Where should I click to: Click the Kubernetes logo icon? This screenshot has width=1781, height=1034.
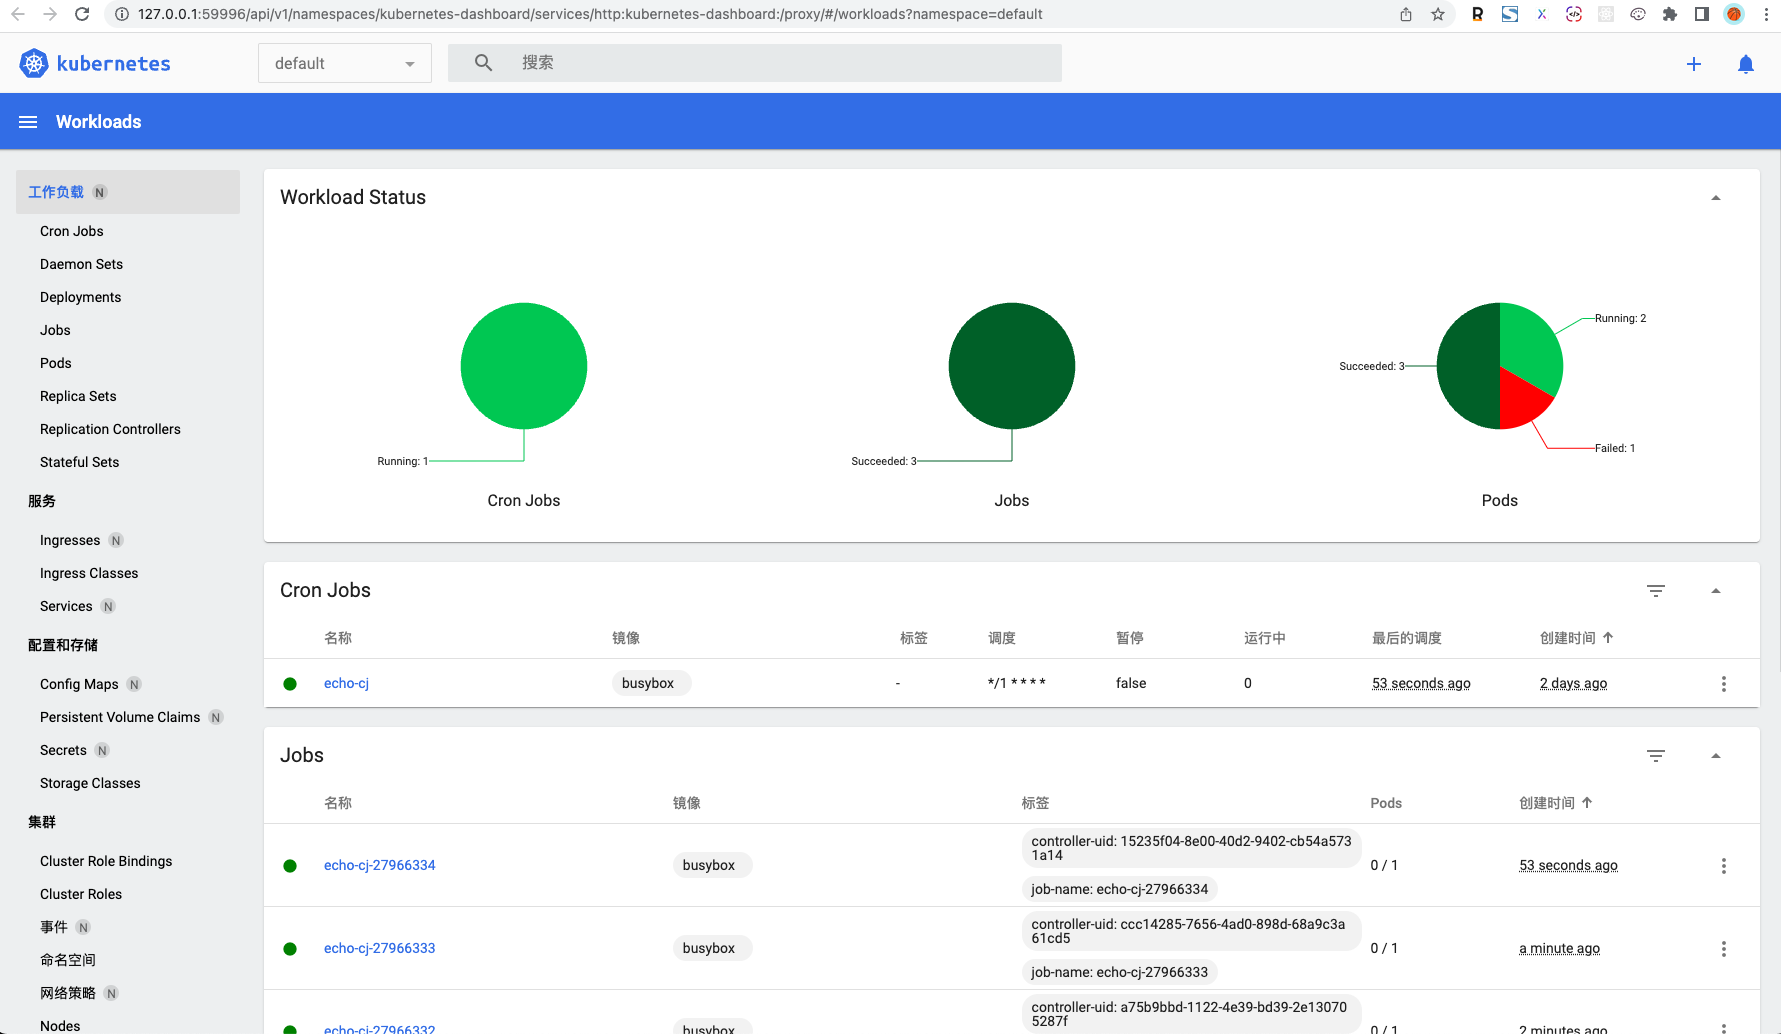click(x=34, y=63)
